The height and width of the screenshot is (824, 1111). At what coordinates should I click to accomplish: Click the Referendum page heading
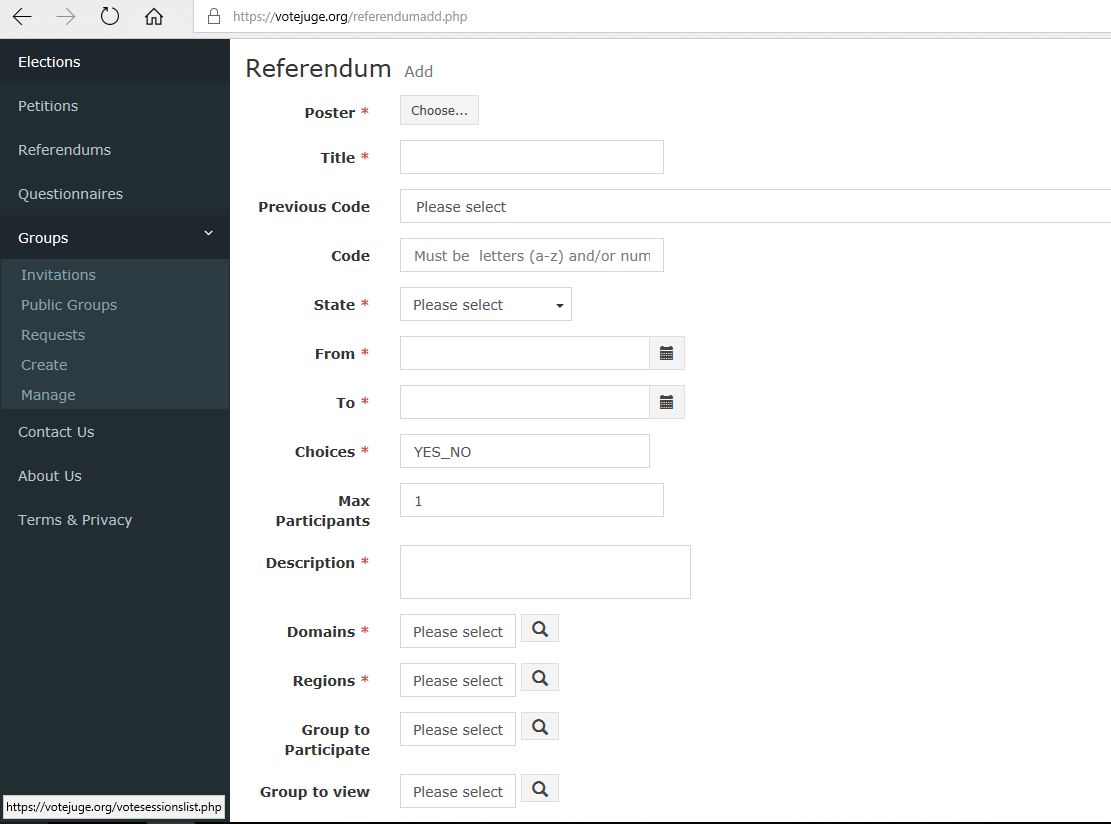[318, 68]
